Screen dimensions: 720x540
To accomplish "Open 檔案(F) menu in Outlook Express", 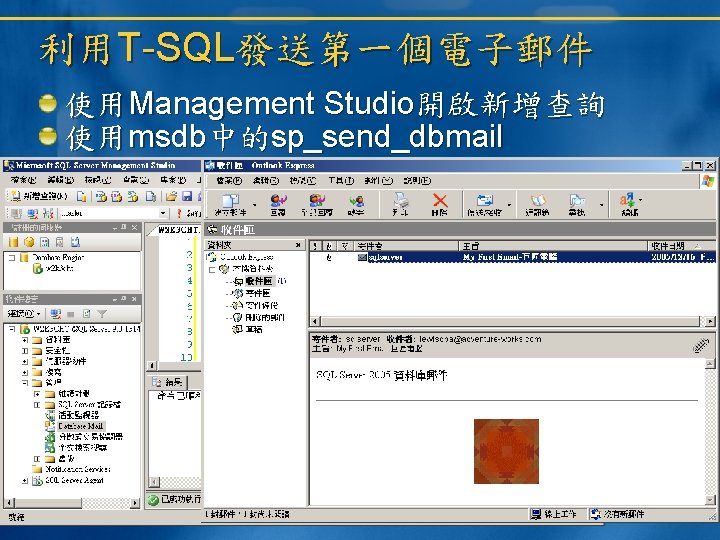I will pyautogui.click(x=229, y=180).
